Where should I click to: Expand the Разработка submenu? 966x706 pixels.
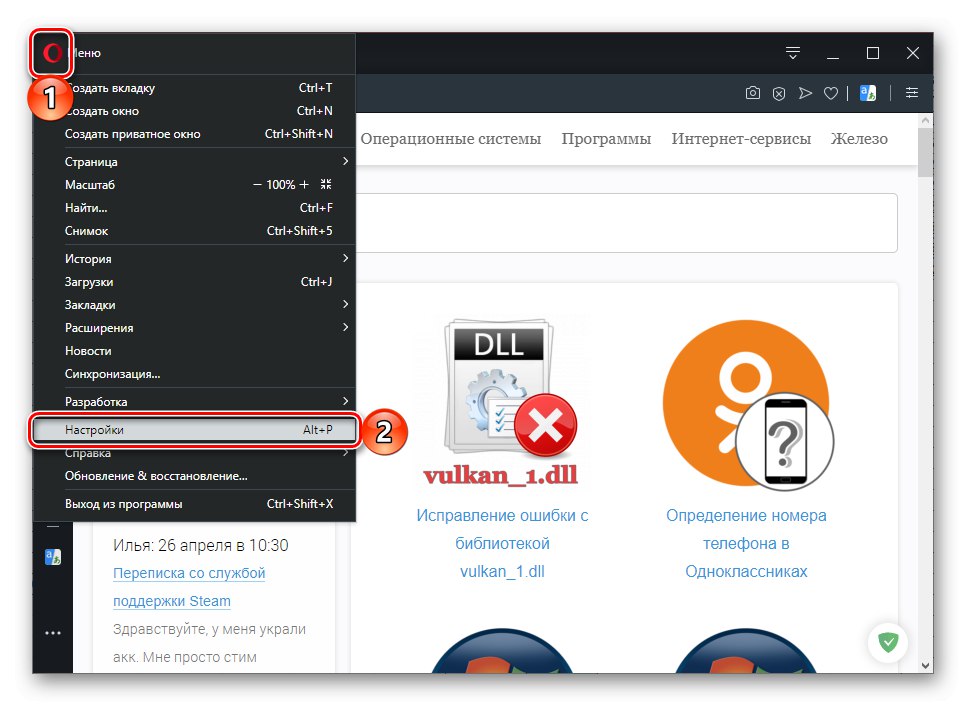tap(194, 402)
